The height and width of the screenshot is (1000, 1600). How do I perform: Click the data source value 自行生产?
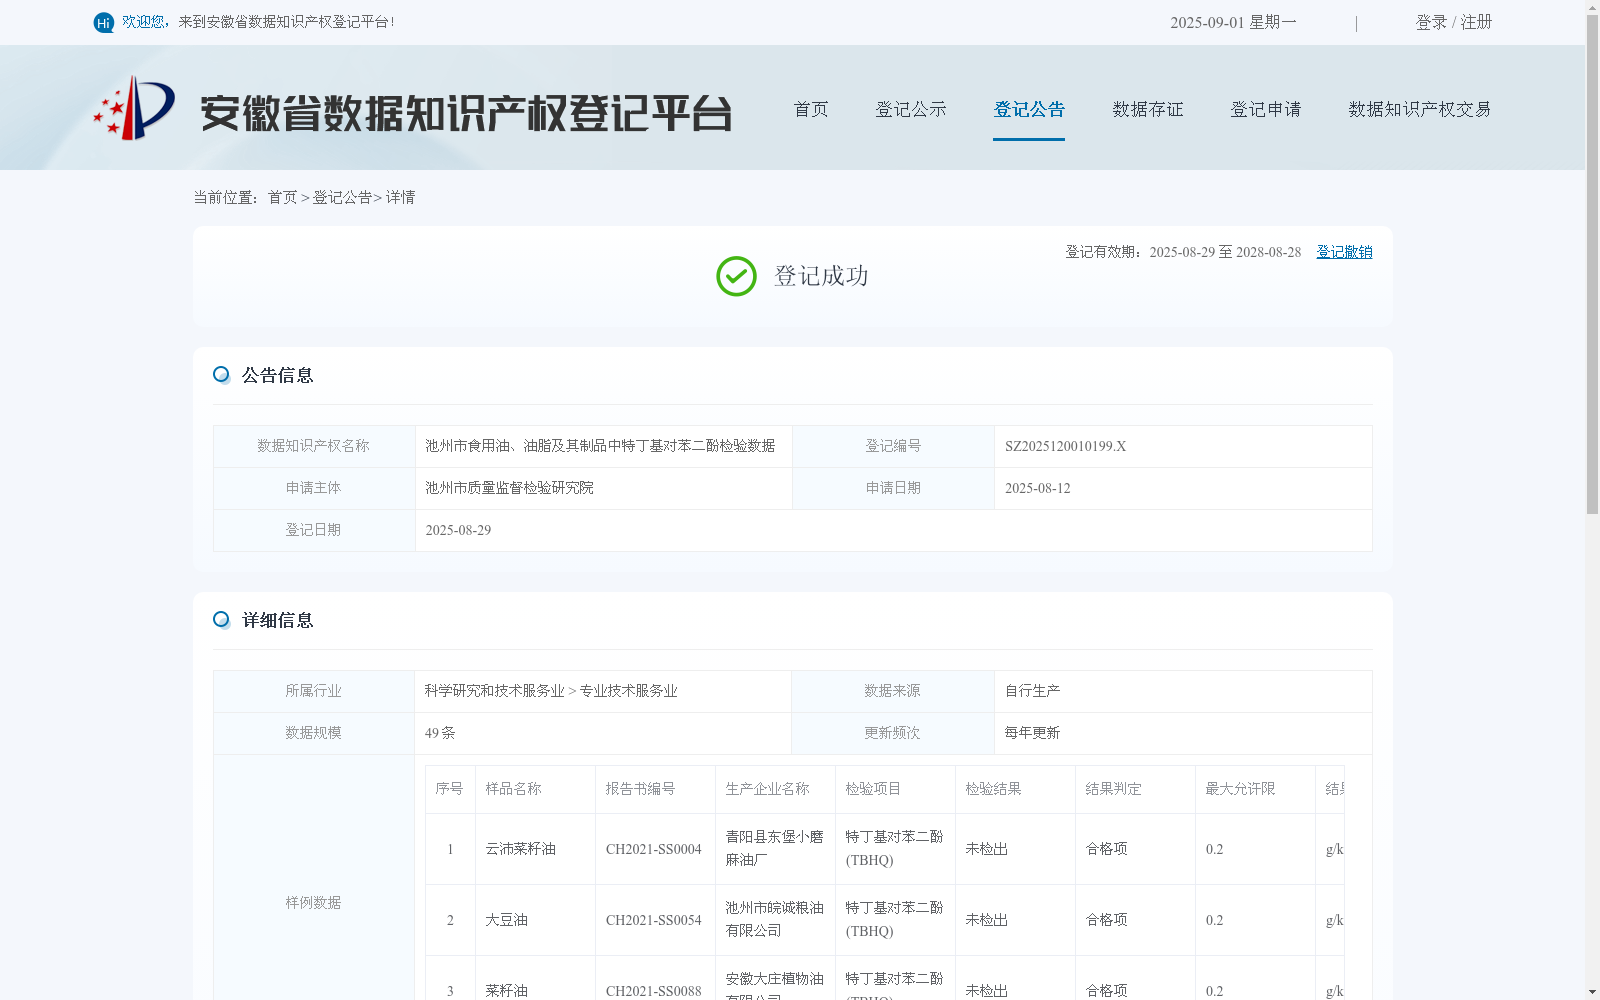1033,691
